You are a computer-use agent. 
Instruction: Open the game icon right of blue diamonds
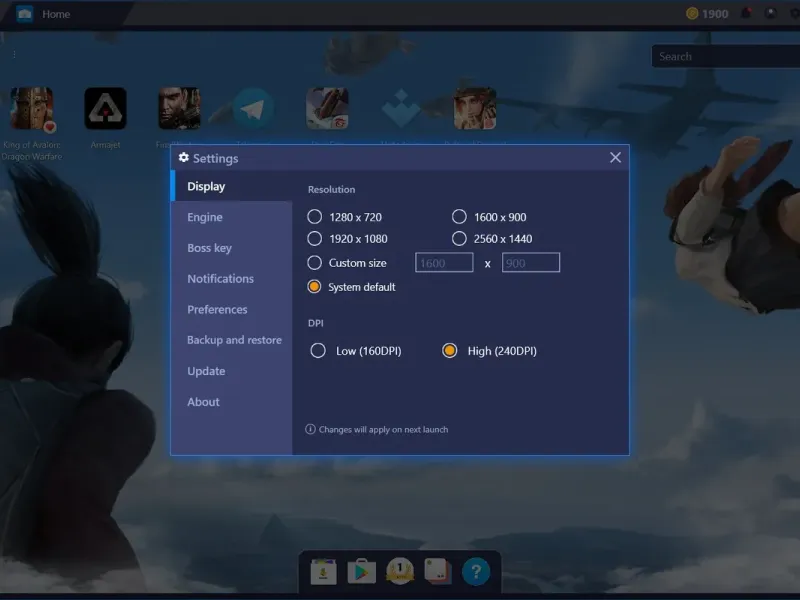pyautogui.click(x=475, y=108)
